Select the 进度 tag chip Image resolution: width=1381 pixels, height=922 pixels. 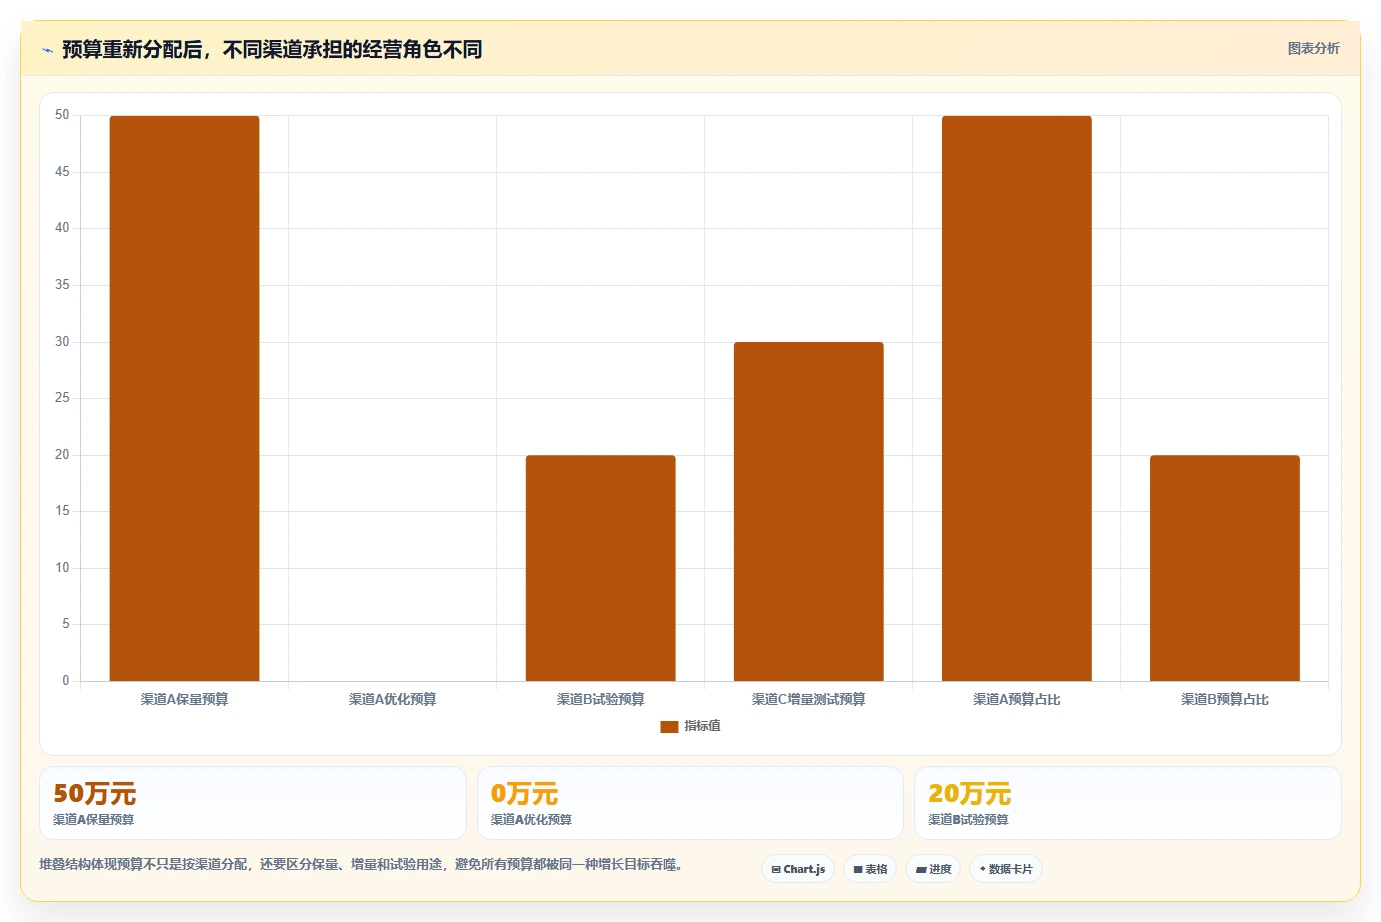point(933,869)
